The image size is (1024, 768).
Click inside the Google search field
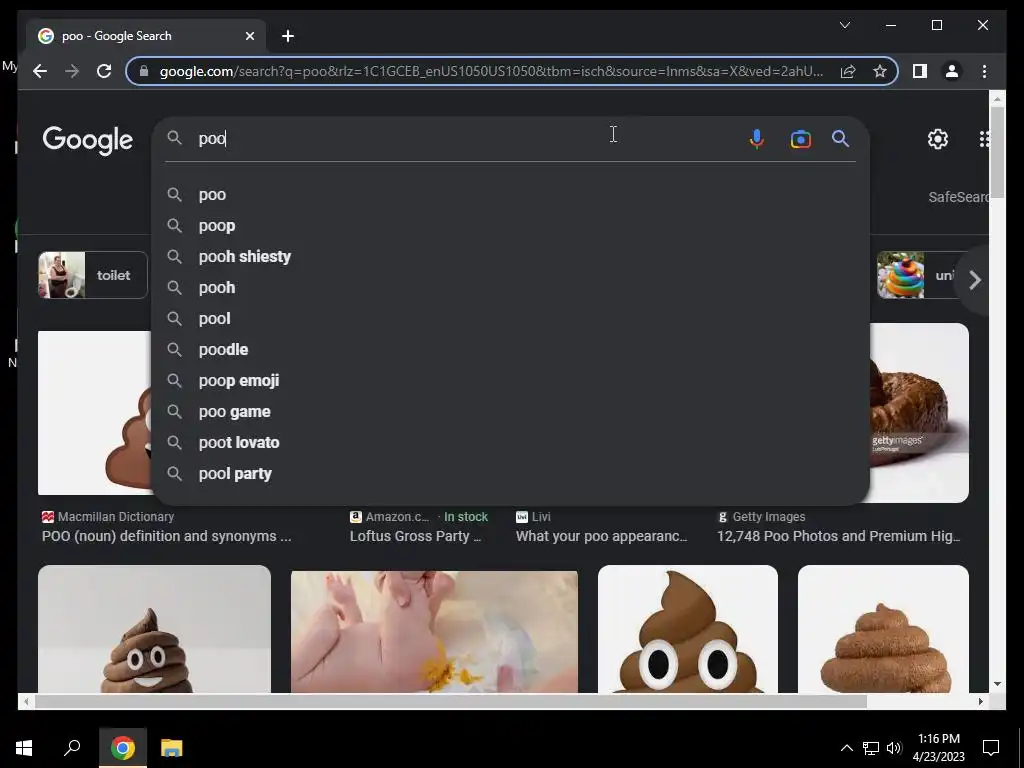click(x=467, y=138)
